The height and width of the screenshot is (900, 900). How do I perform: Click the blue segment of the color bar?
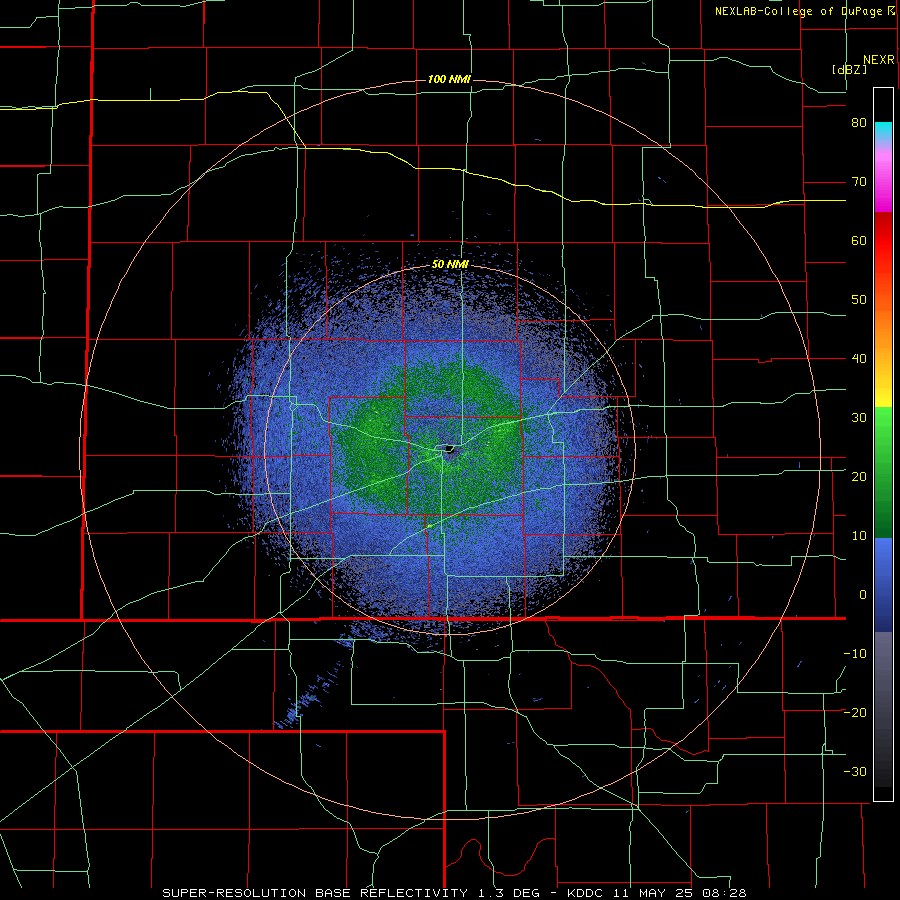click(883, 585)
